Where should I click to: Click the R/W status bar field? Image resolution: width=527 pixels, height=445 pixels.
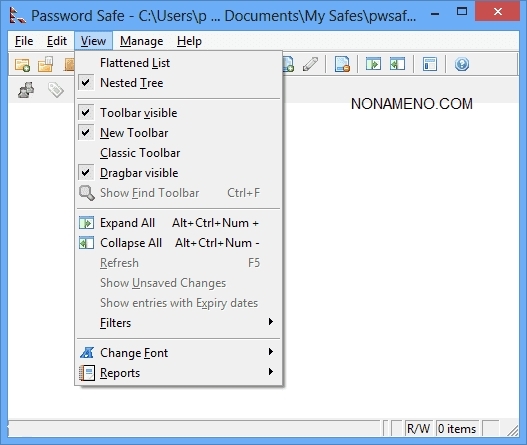tap(418, 429)
